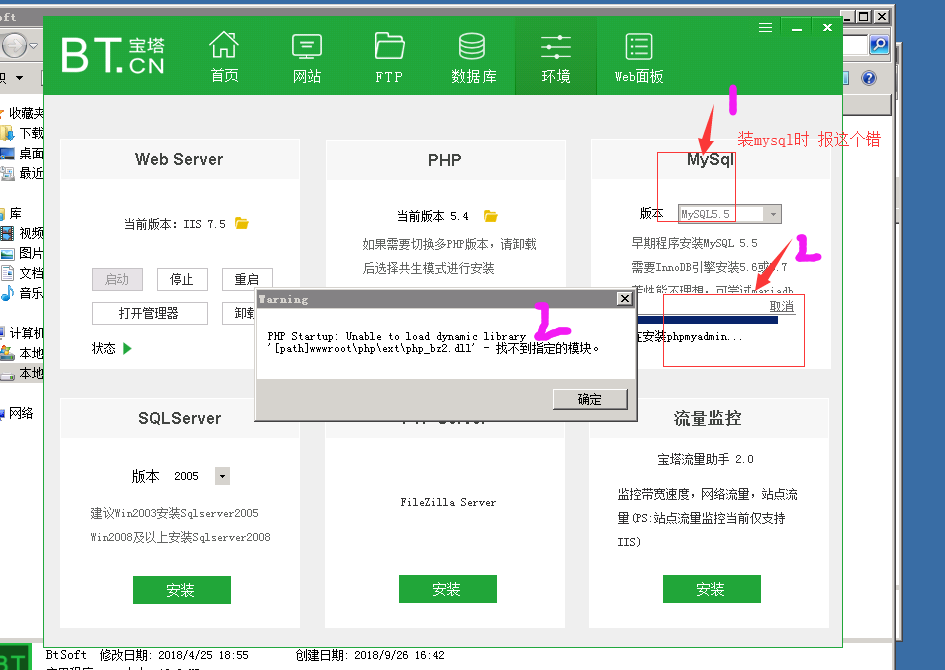This screenshot has width=945, height=670.
Task: Click the 当前版本: IIS 7.5 text
Action: [x=175, y=224]
